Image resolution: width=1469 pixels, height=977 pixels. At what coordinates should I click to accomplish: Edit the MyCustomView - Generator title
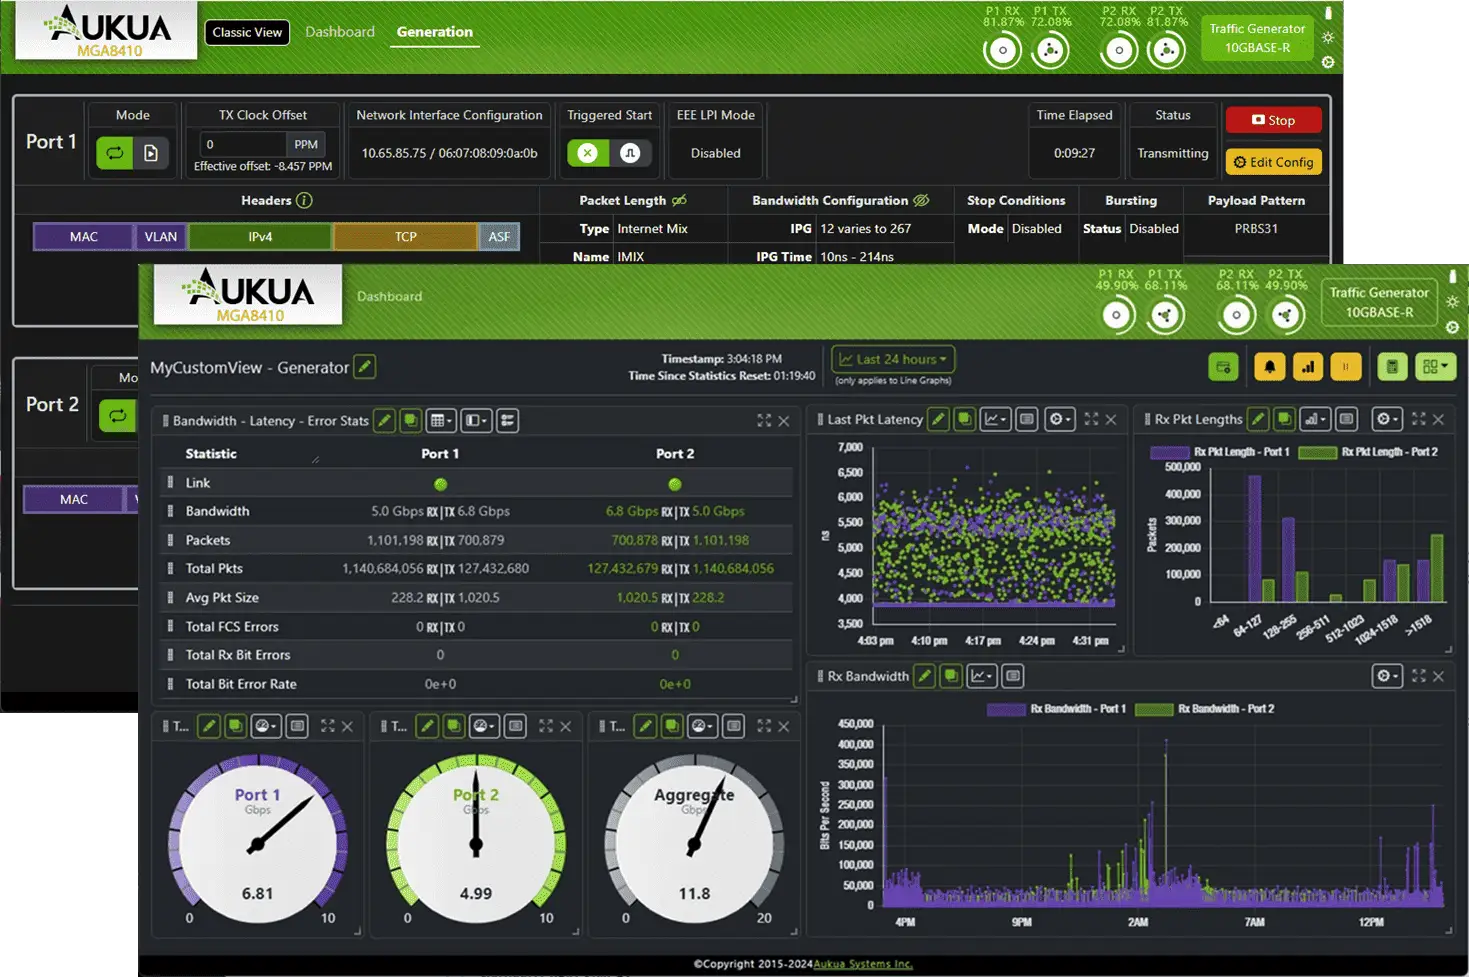click(365, 367)
